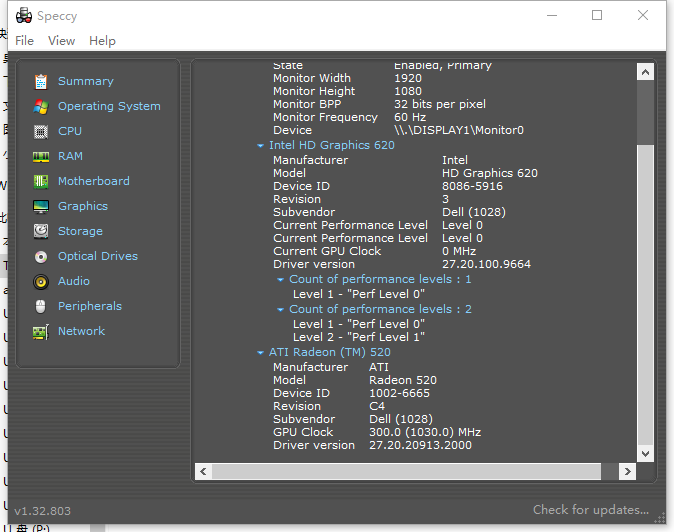
Task: View the Optical Drives section
Action: point(98,256)
